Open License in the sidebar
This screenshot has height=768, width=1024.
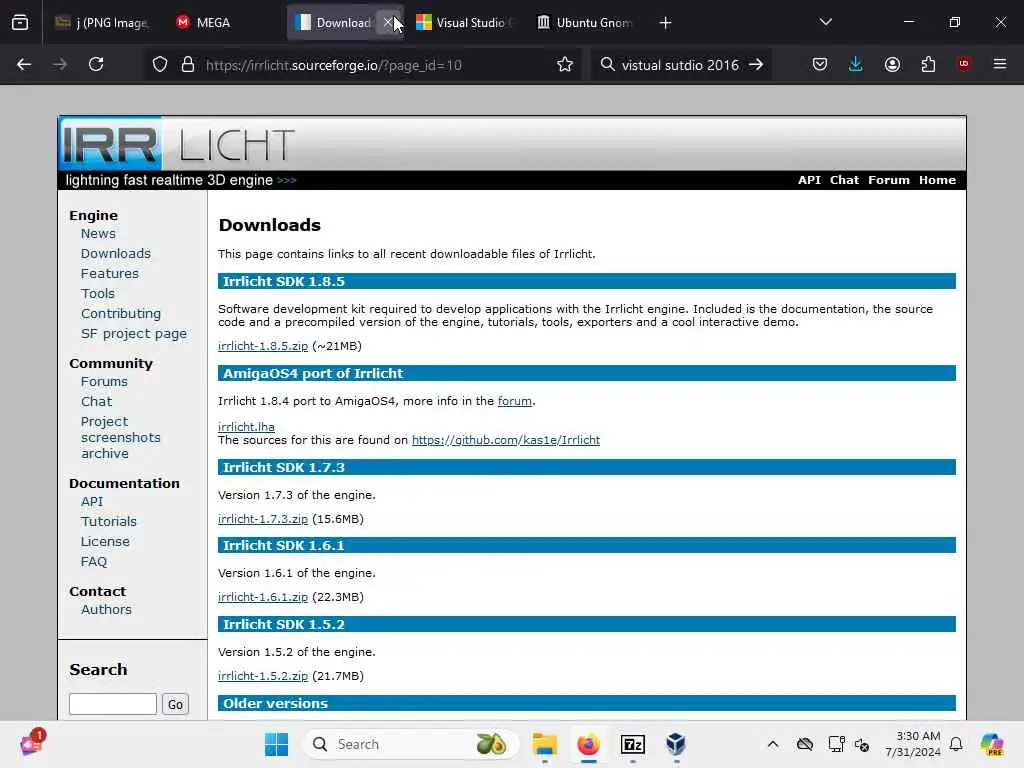click(105, 541)
